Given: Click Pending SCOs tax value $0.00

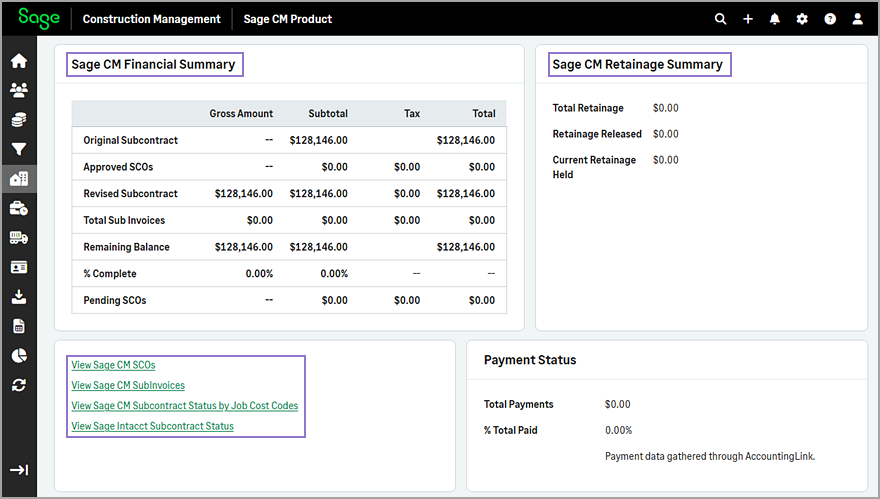Looking at the screenshot, I should coord(407,300).
